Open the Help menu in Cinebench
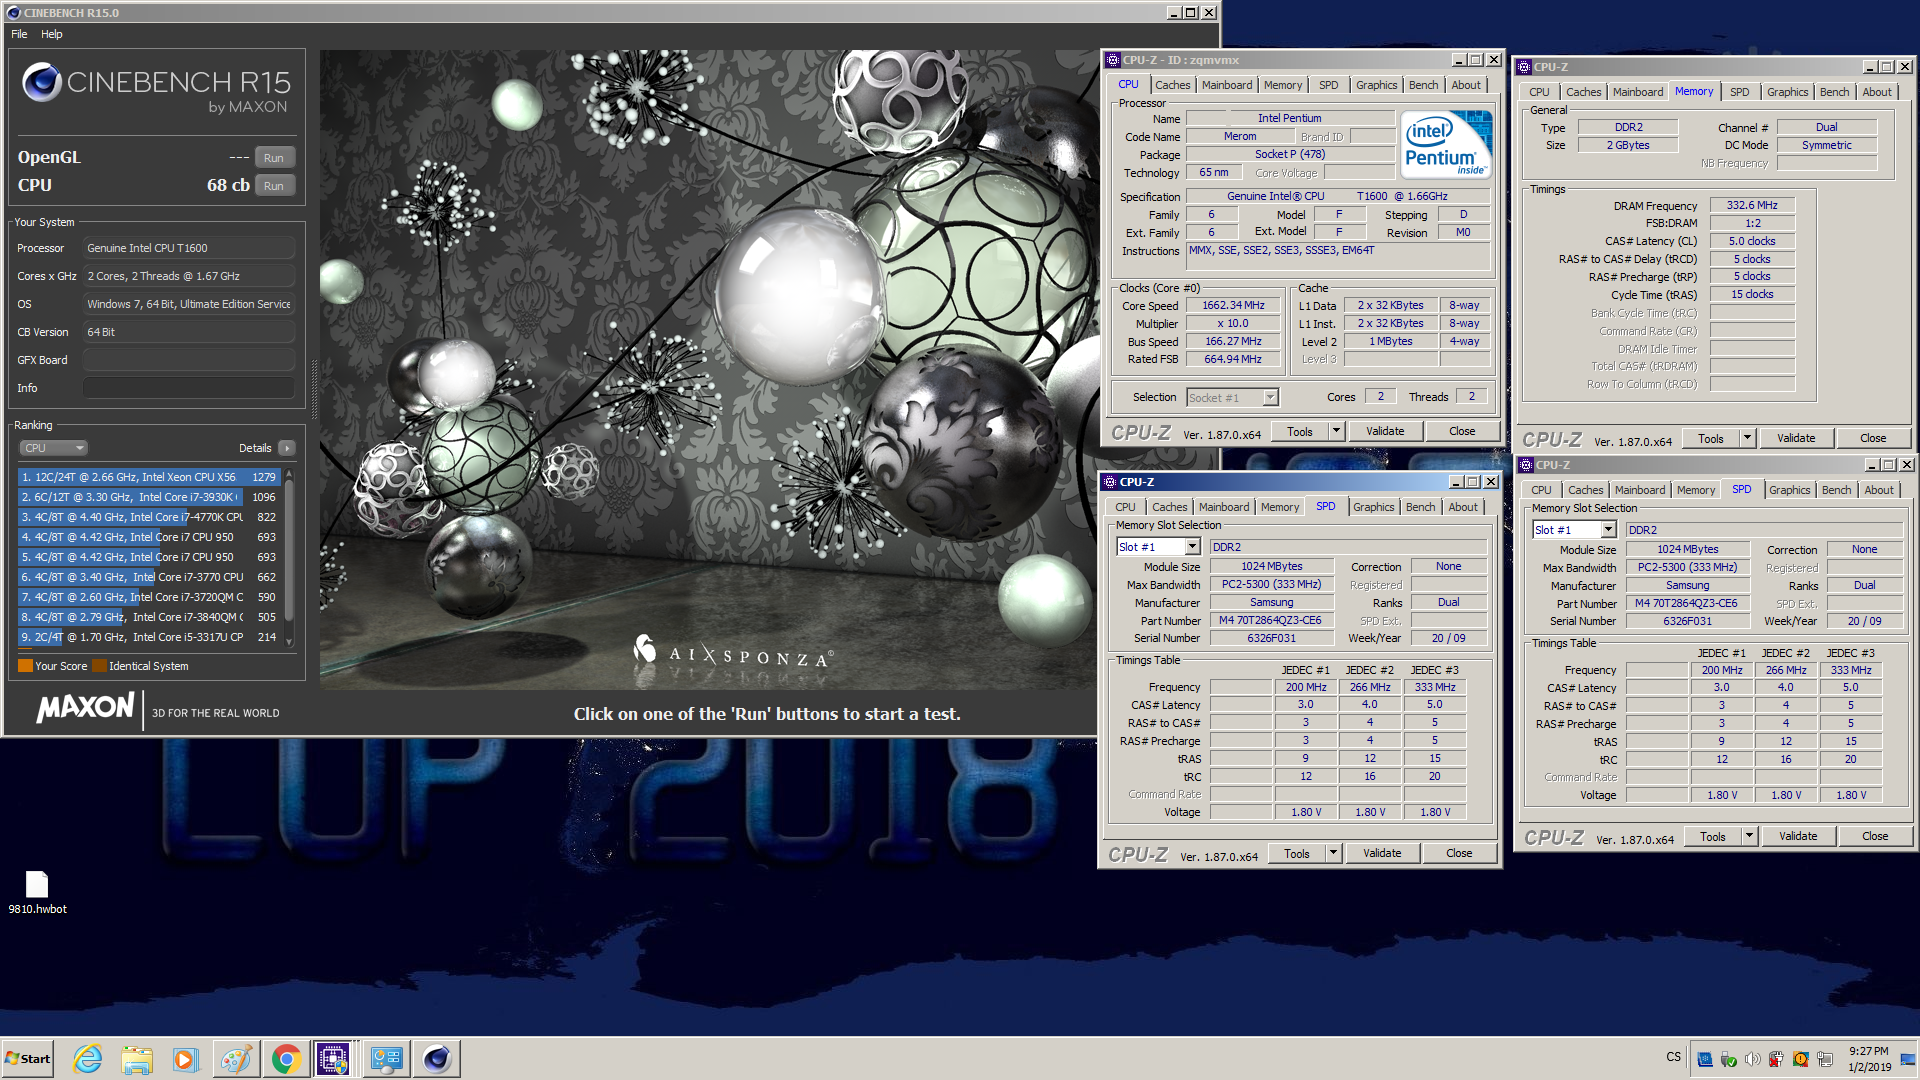 52,34
